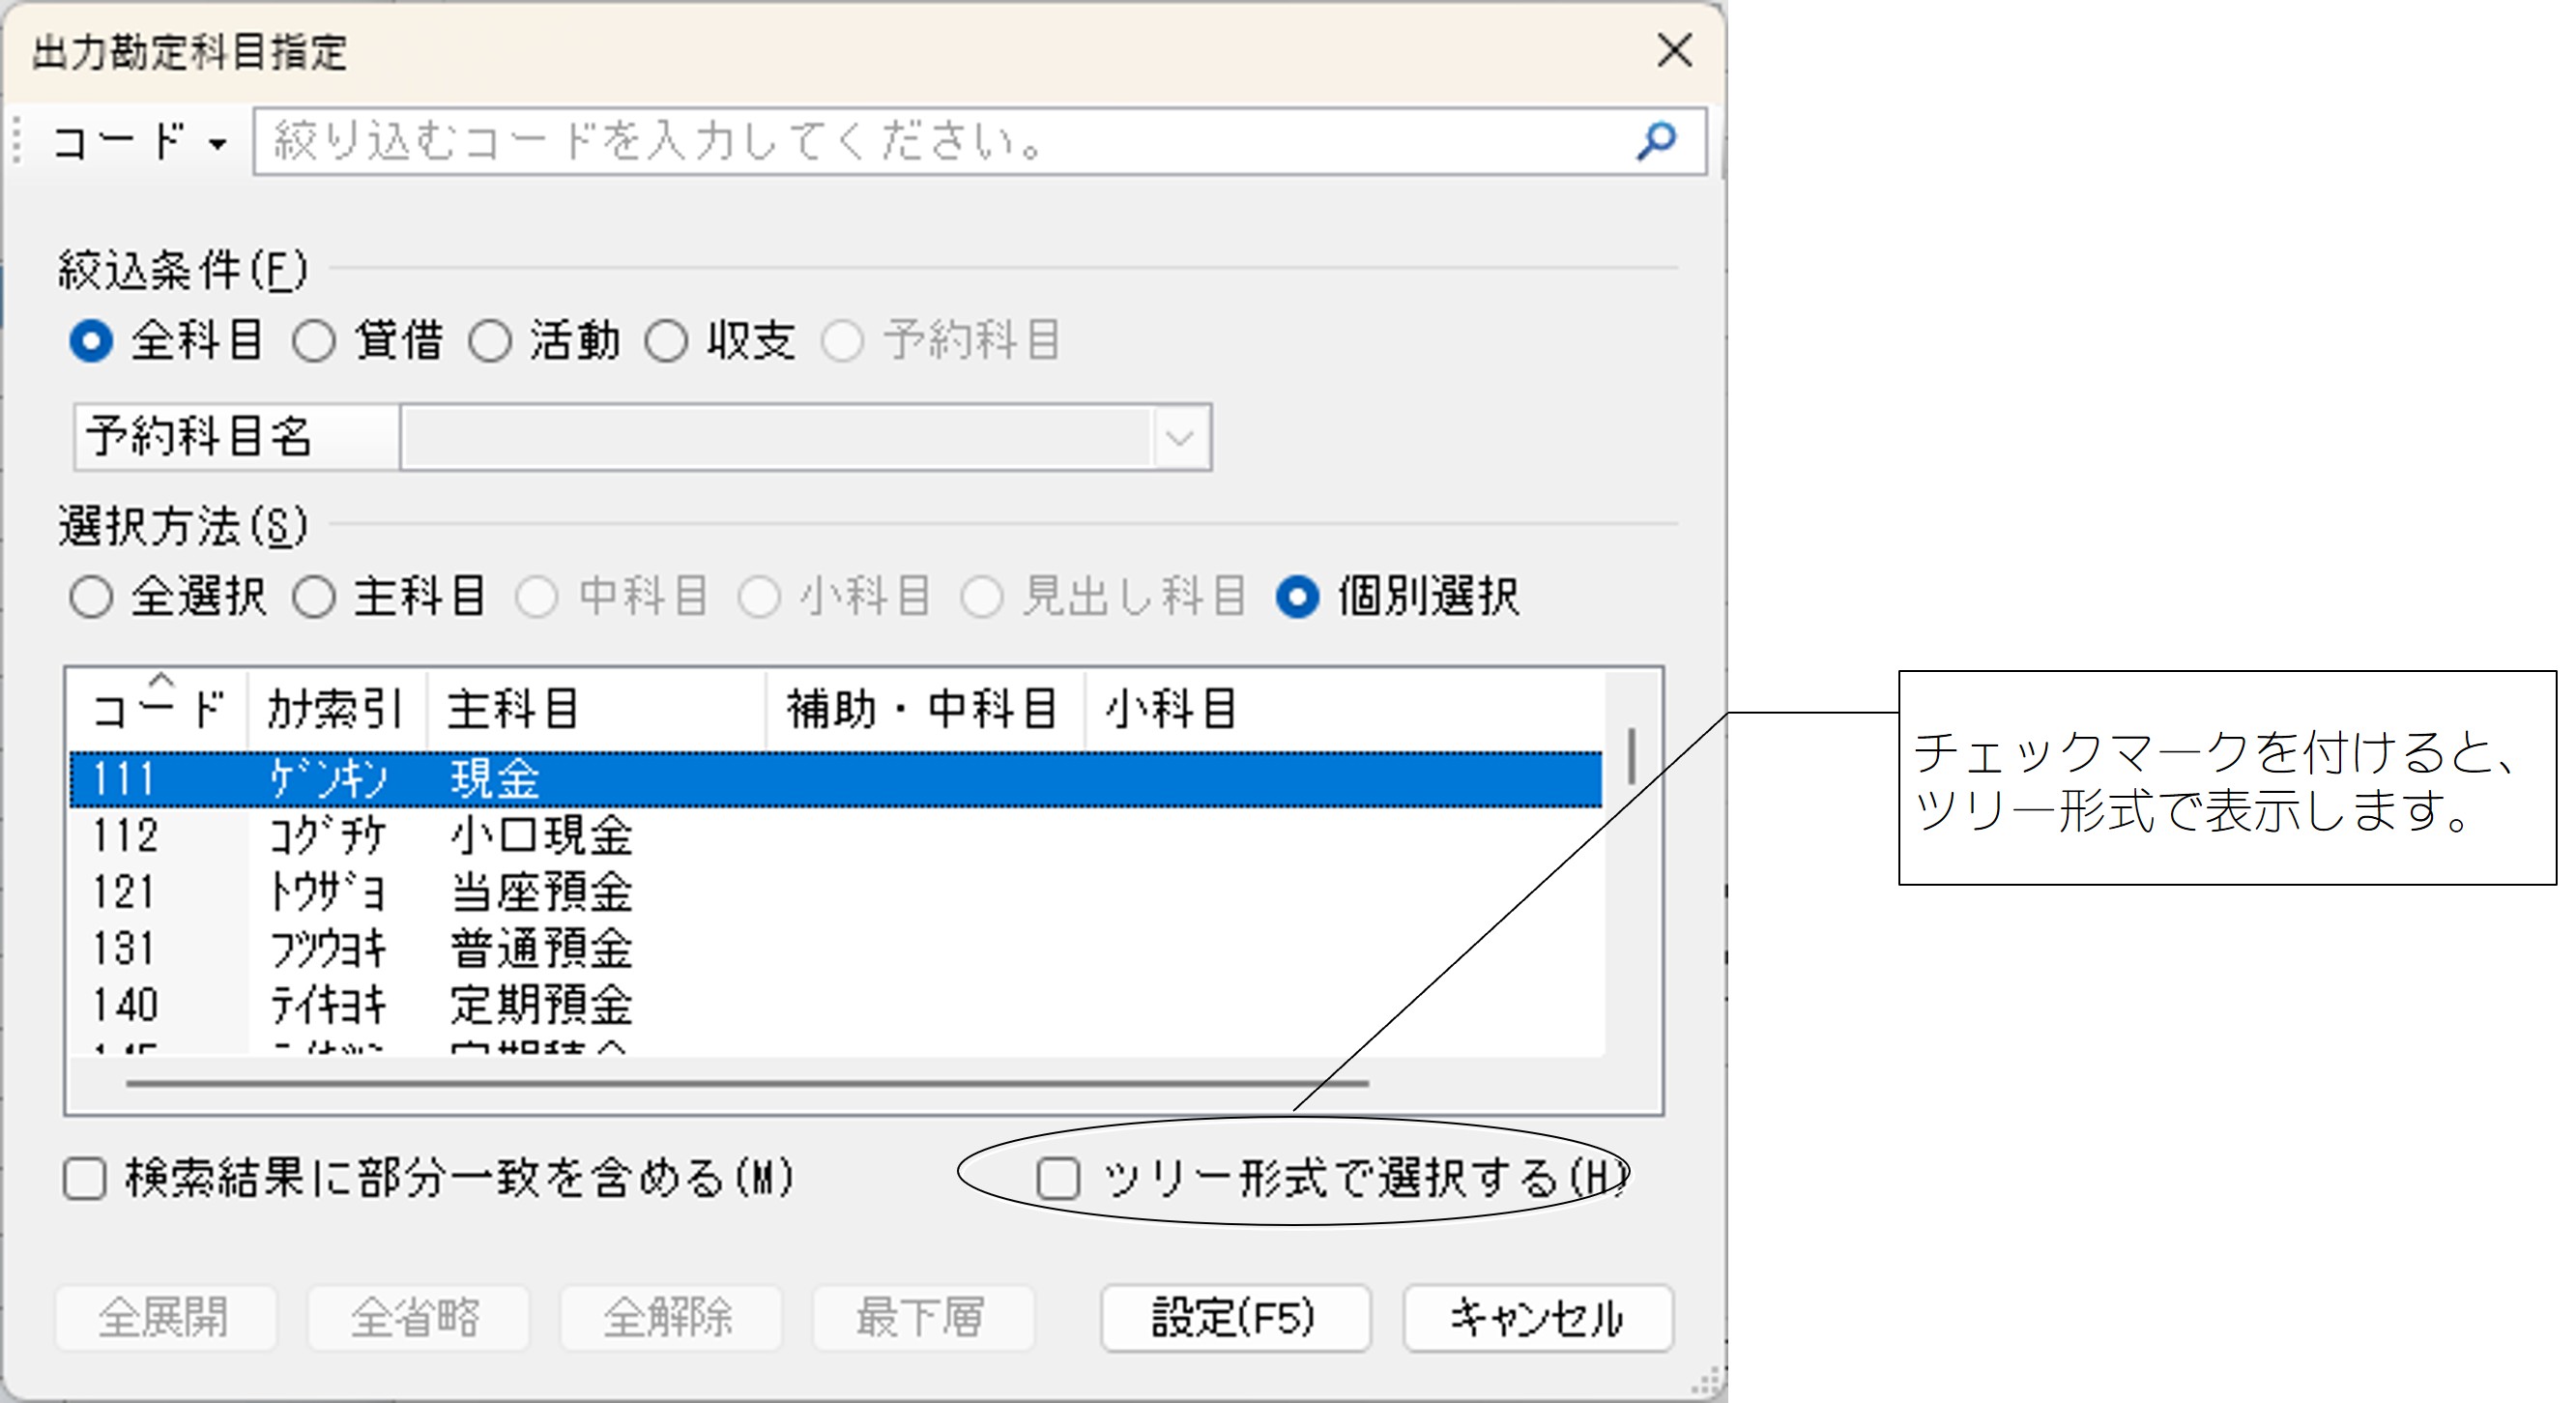Select the 貸借 radio button
This screenshot has height=1403, width=2576.
coord(315,341)
